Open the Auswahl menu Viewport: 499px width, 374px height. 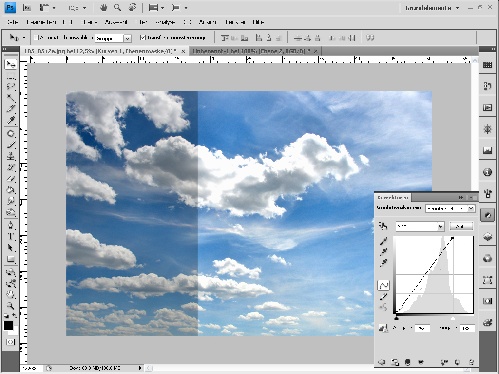point(116,22)
